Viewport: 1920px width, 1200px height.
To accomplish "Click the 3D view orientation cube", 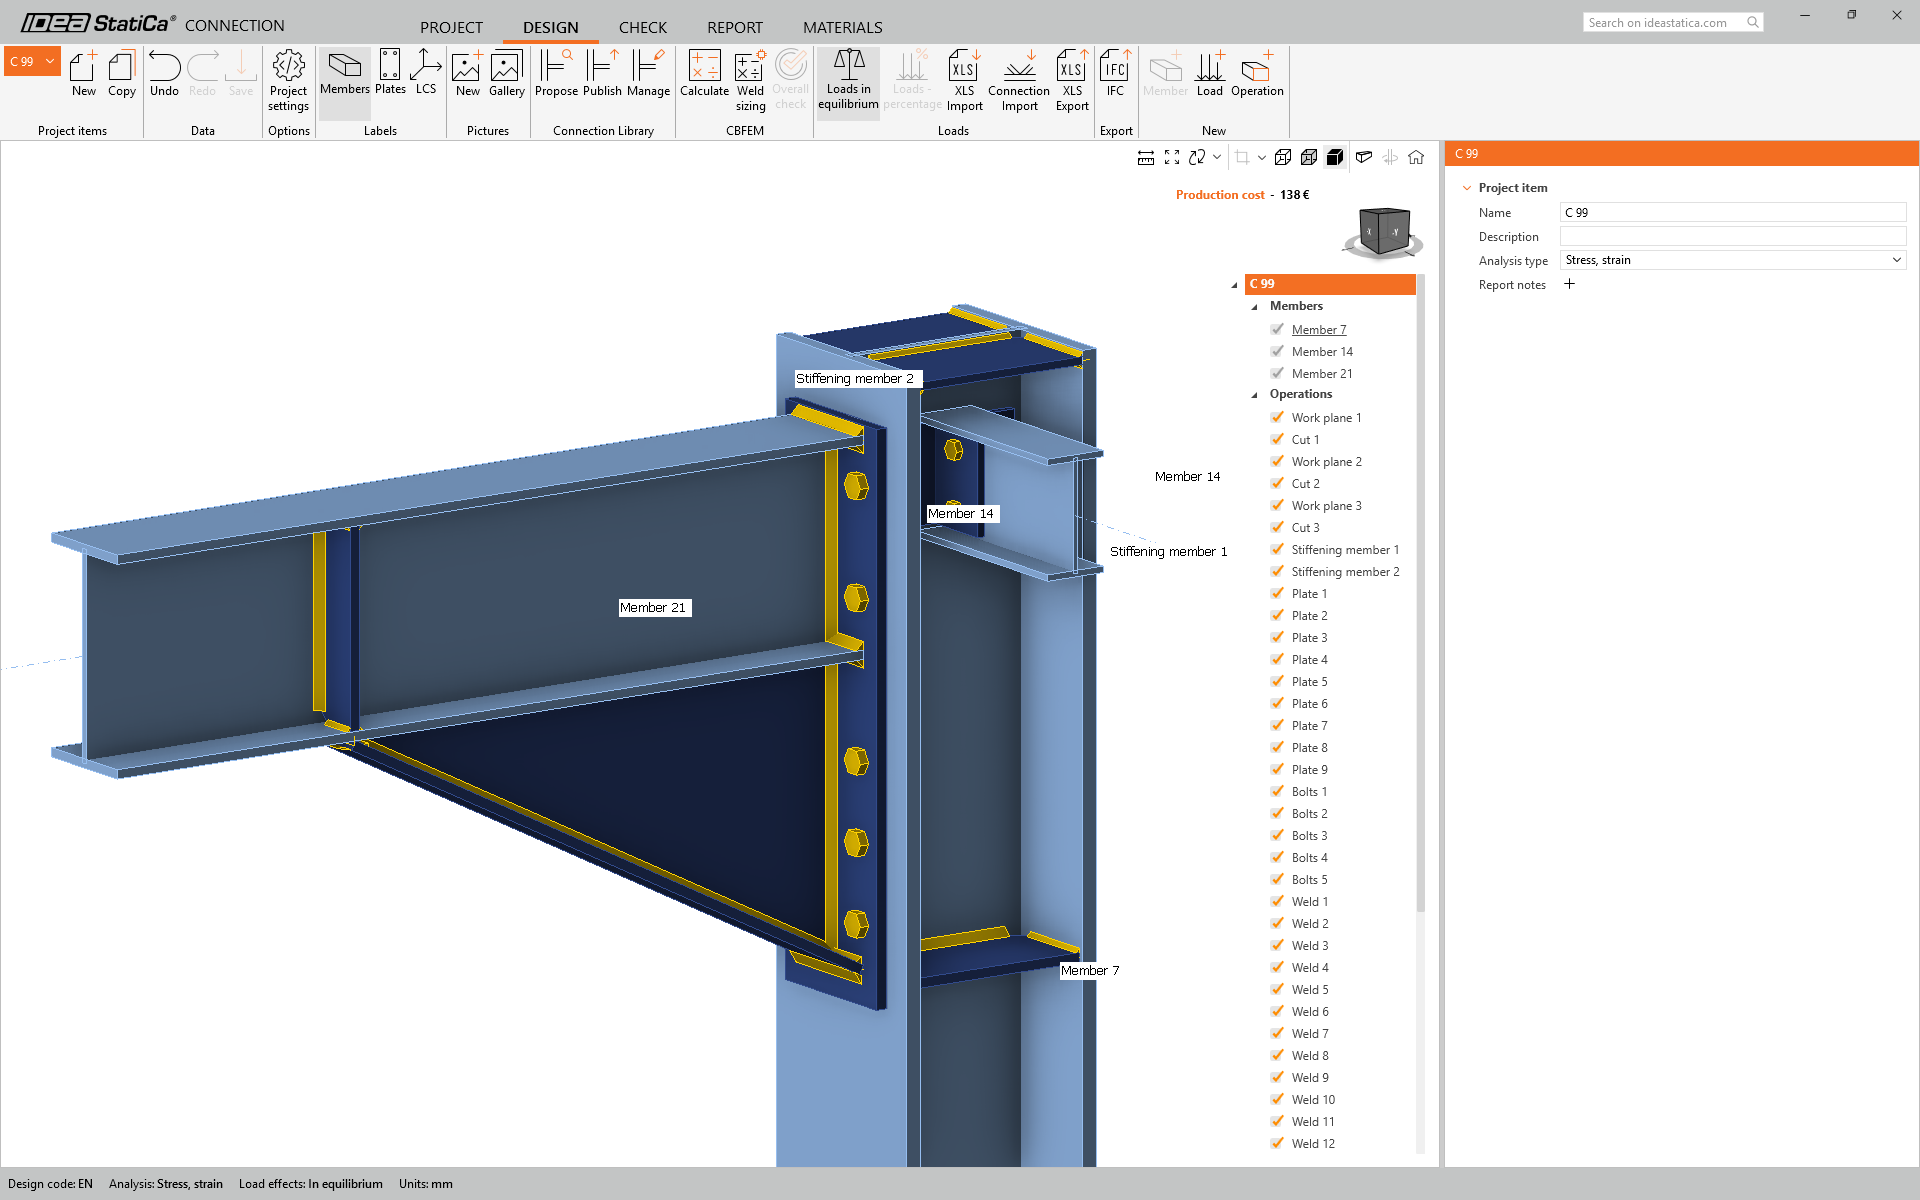I will 1384,233.
